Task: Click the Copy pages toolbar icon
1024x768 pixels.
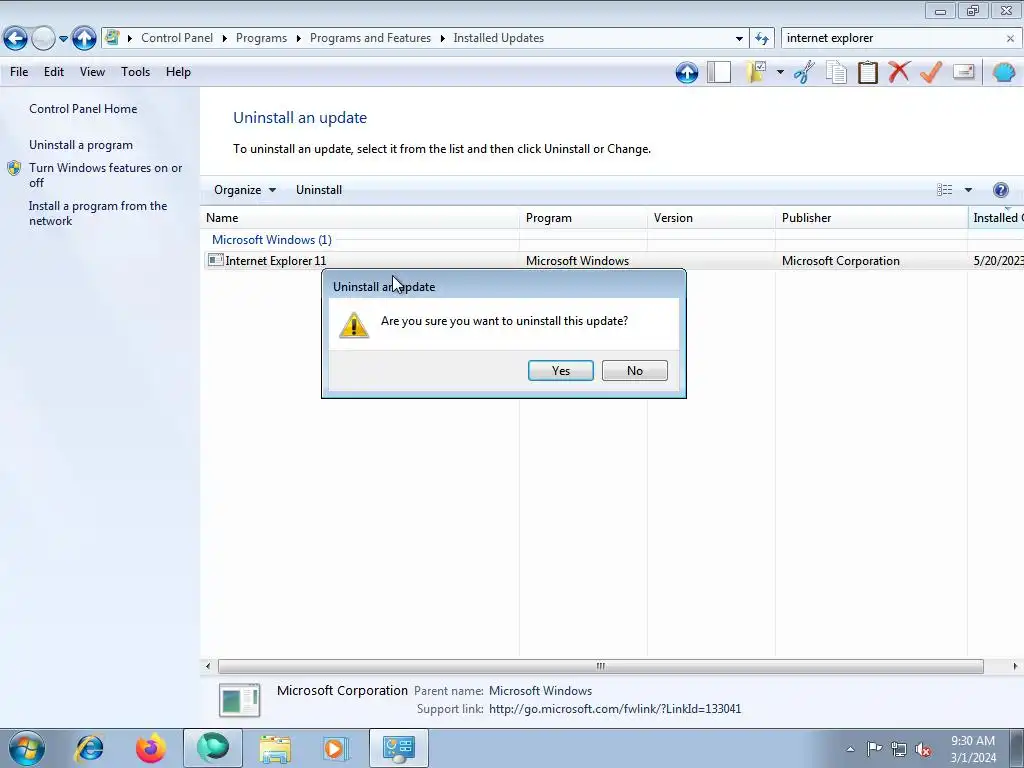Action: pyautogui.click(x=836, y=72)
